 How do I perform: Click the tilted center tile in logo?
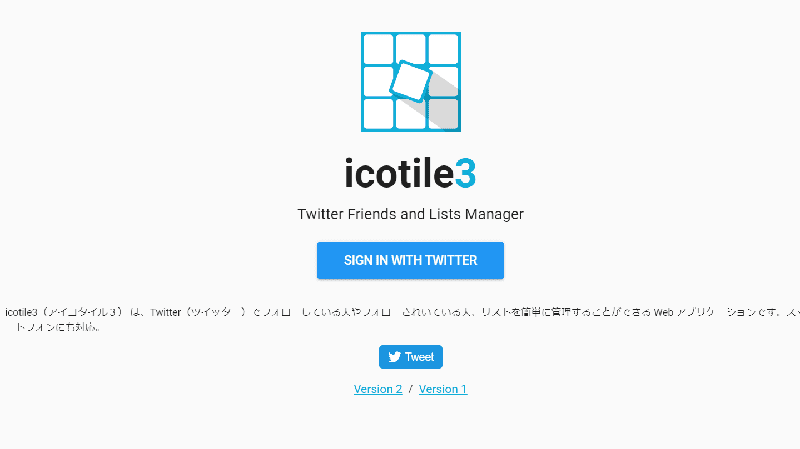pyautogui.click(x=410, y=80)
